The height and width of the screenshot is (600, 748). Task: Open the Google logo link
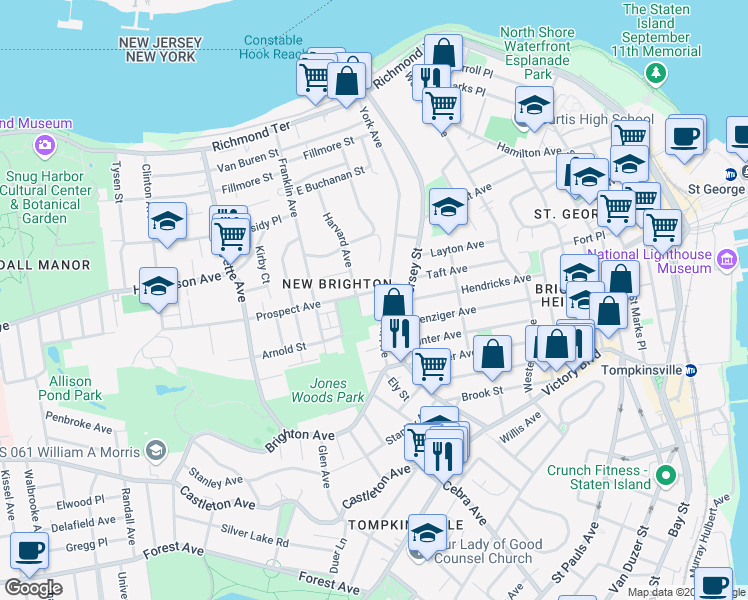(x=32, y=588)
